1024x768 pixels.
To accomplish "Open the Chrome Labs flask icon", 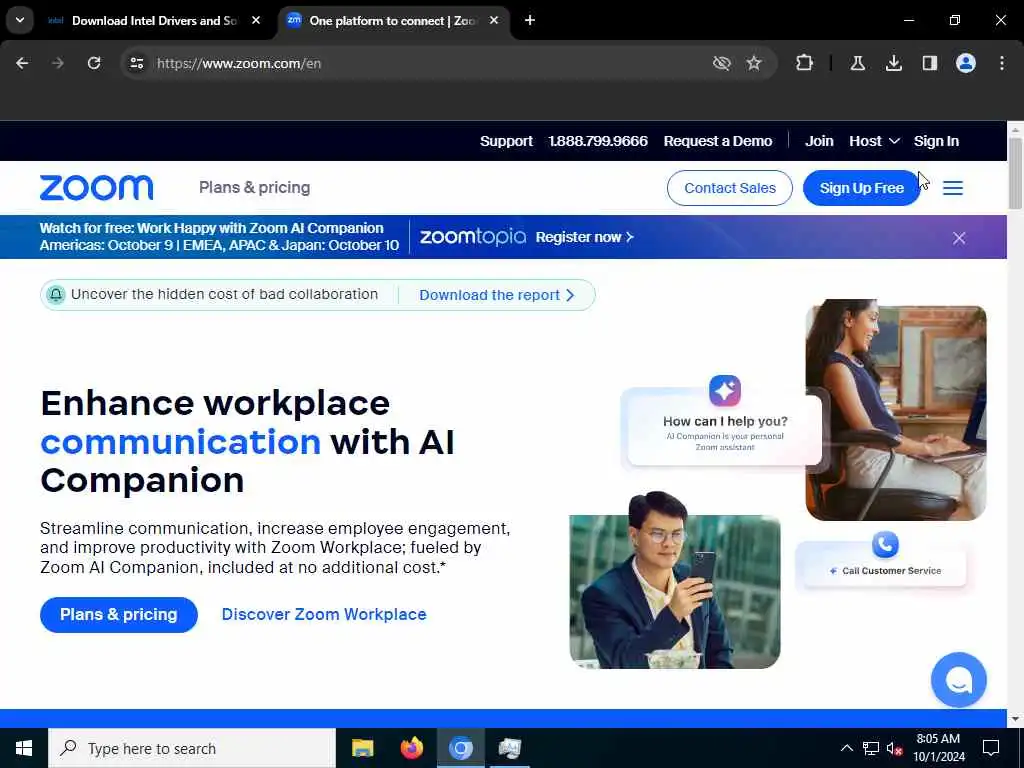I will point(857,63).
